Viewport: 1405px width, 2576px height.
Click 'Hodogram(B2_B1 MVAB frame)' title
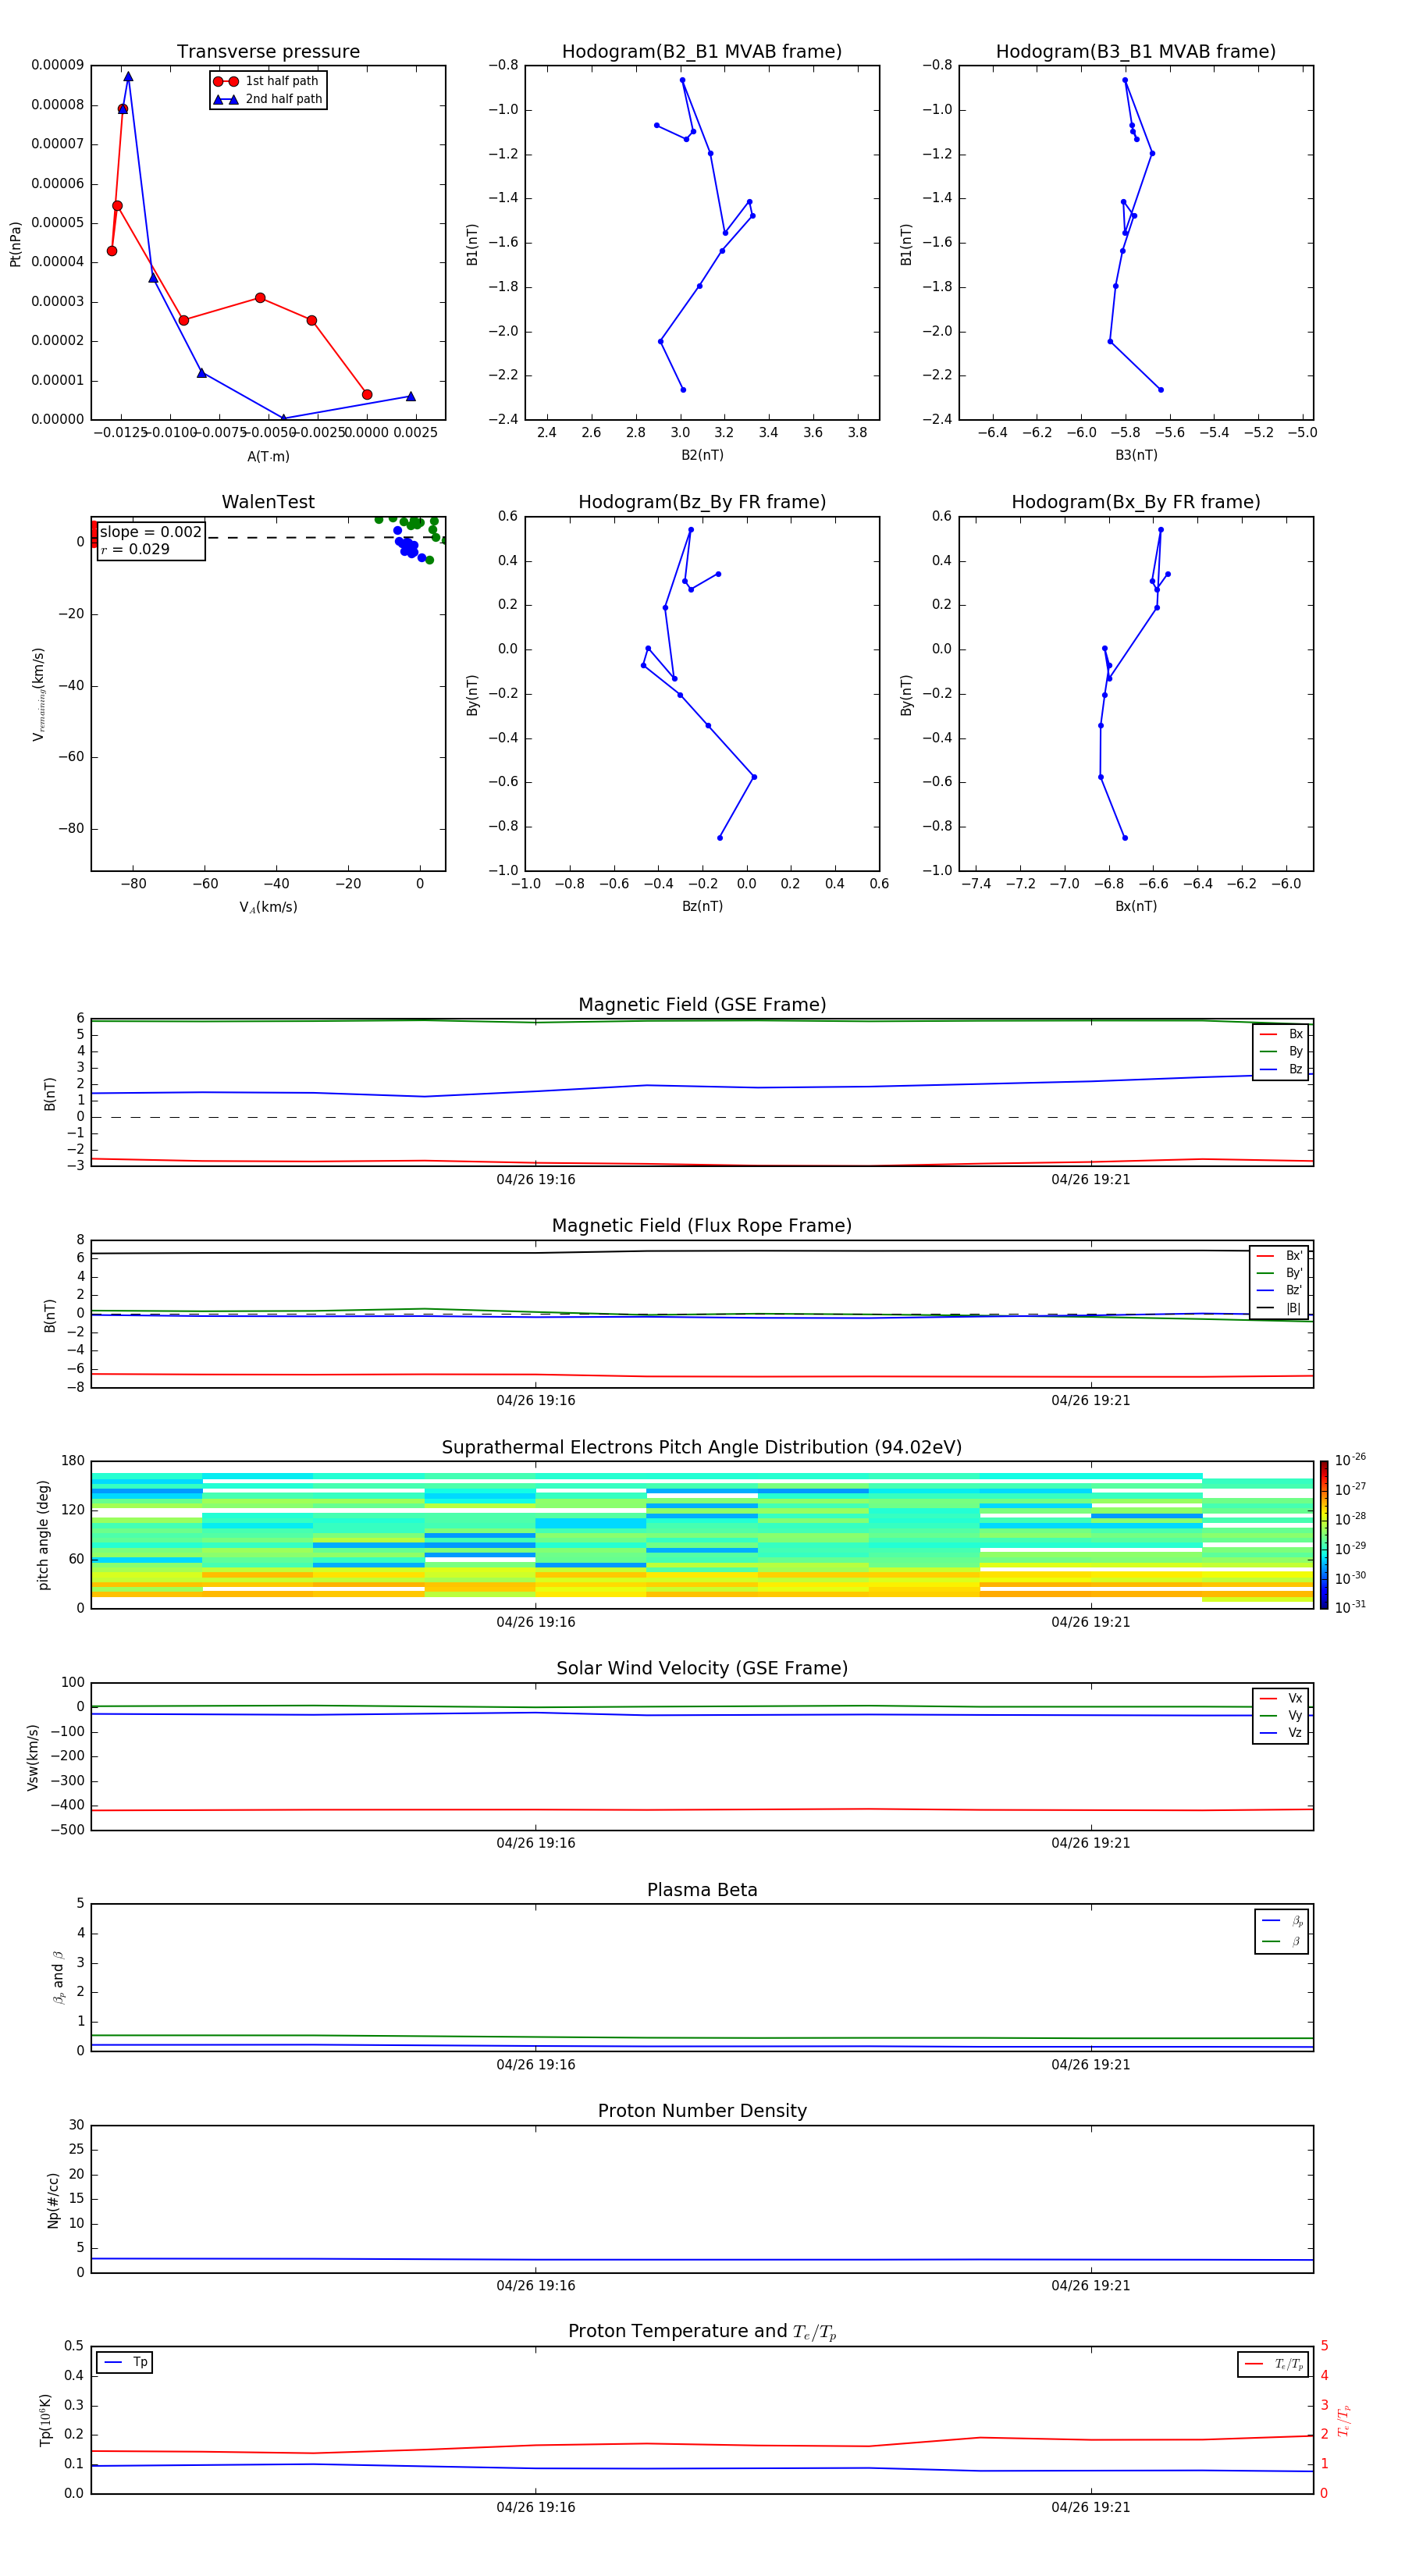[x=702, y=51]
